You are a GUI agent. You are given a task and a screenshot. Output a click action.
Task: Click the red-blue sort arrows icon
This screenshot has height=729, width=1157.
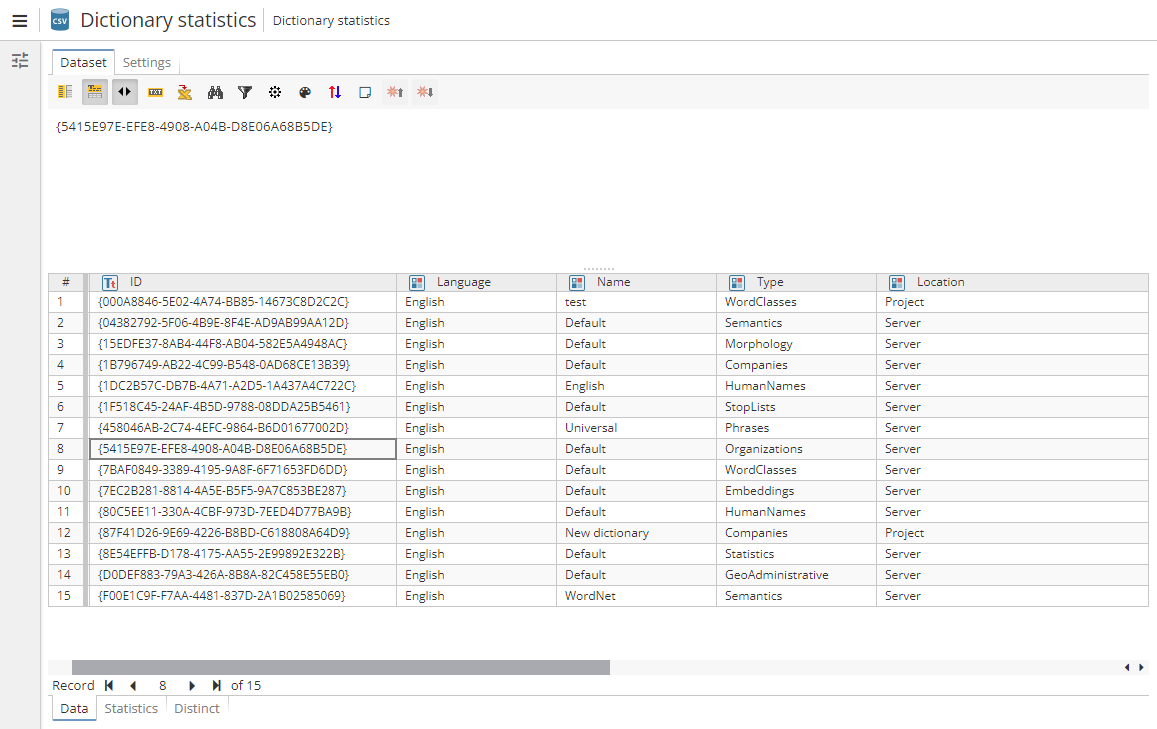point(335,92)
